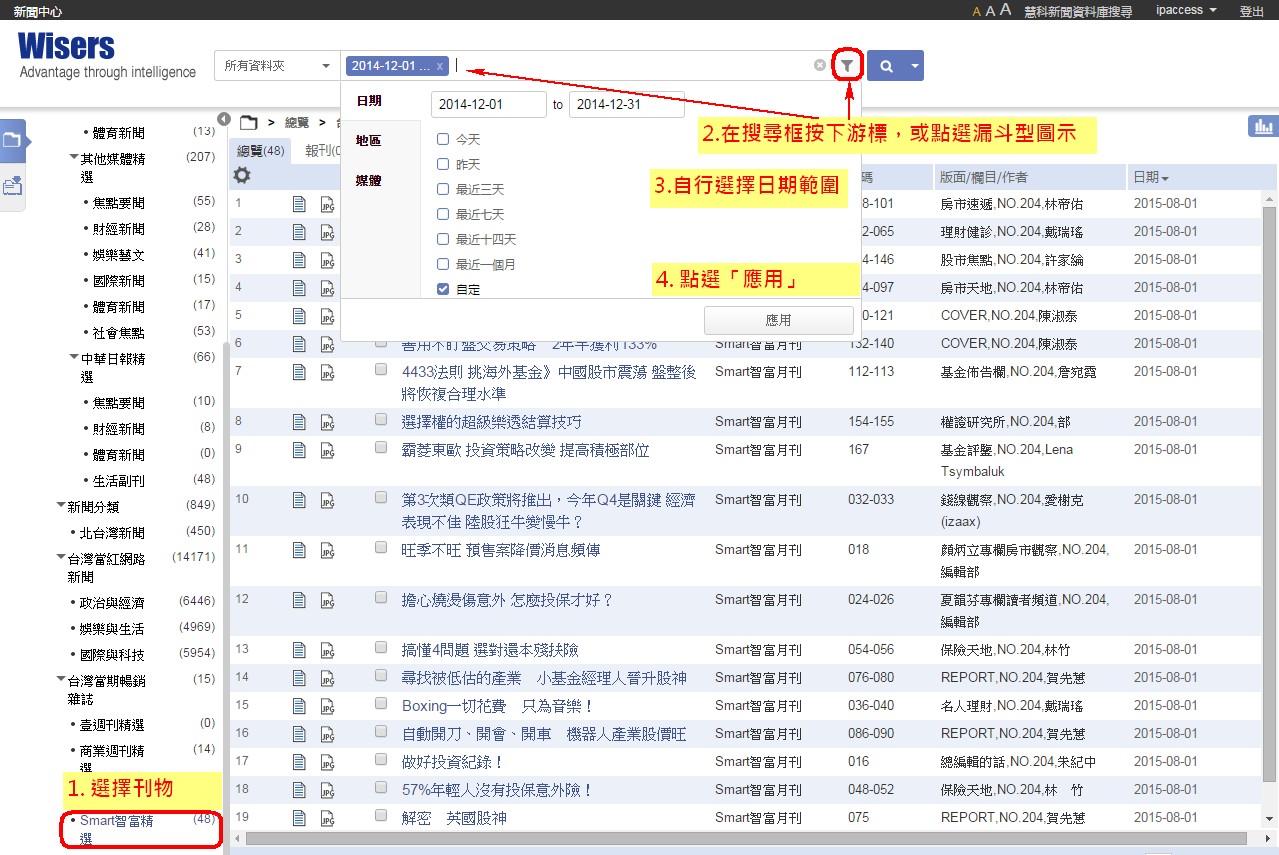Open the article 擔心燒燙傷意外 怎麼投保才好？
Viewport: 1279px width, 855px height.
point(507,600)
